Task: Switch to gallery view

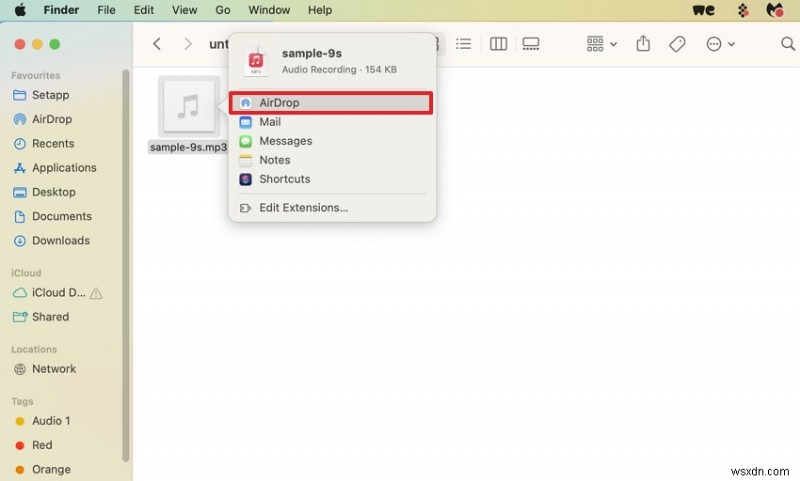Action: pos(531,44)
